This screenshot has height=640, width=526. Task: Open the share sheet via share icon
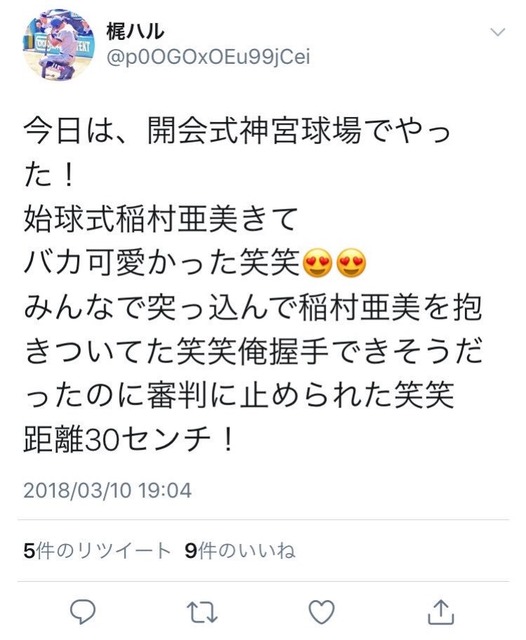click(441, 611)
